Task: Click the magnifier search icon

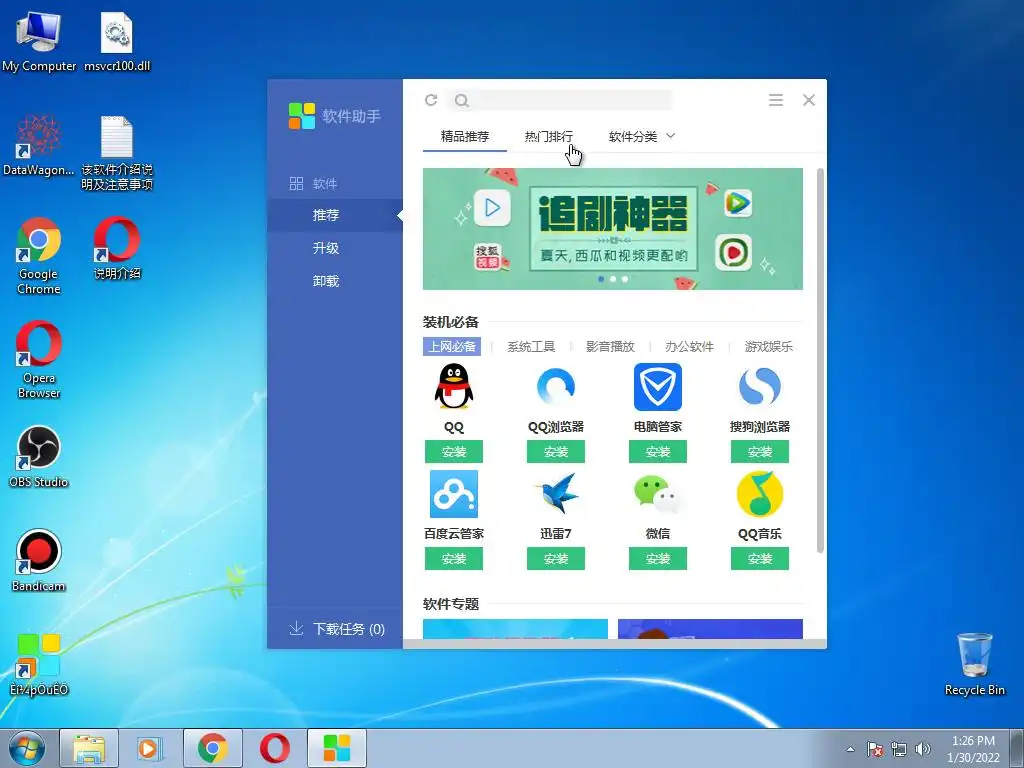Action: pos(462,101)
